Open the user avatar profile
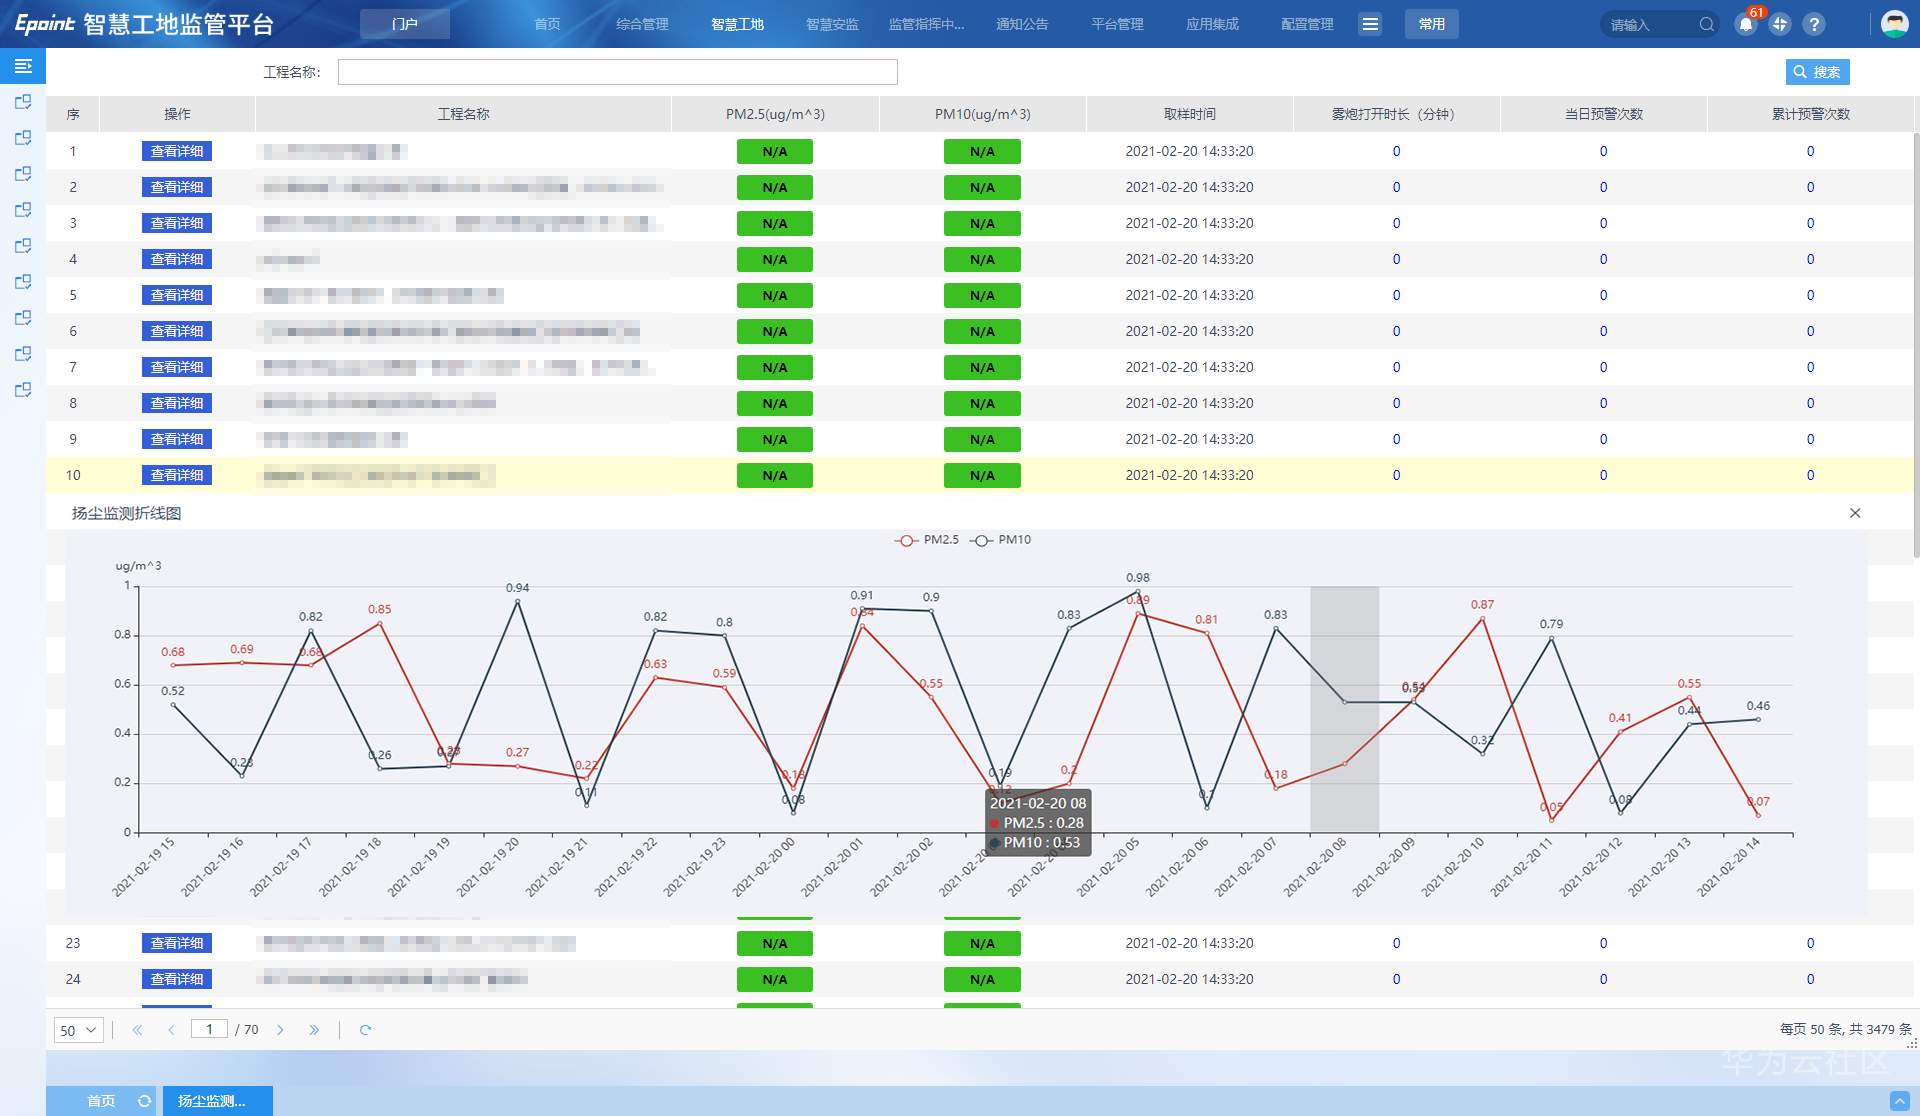 [1894, 24]
